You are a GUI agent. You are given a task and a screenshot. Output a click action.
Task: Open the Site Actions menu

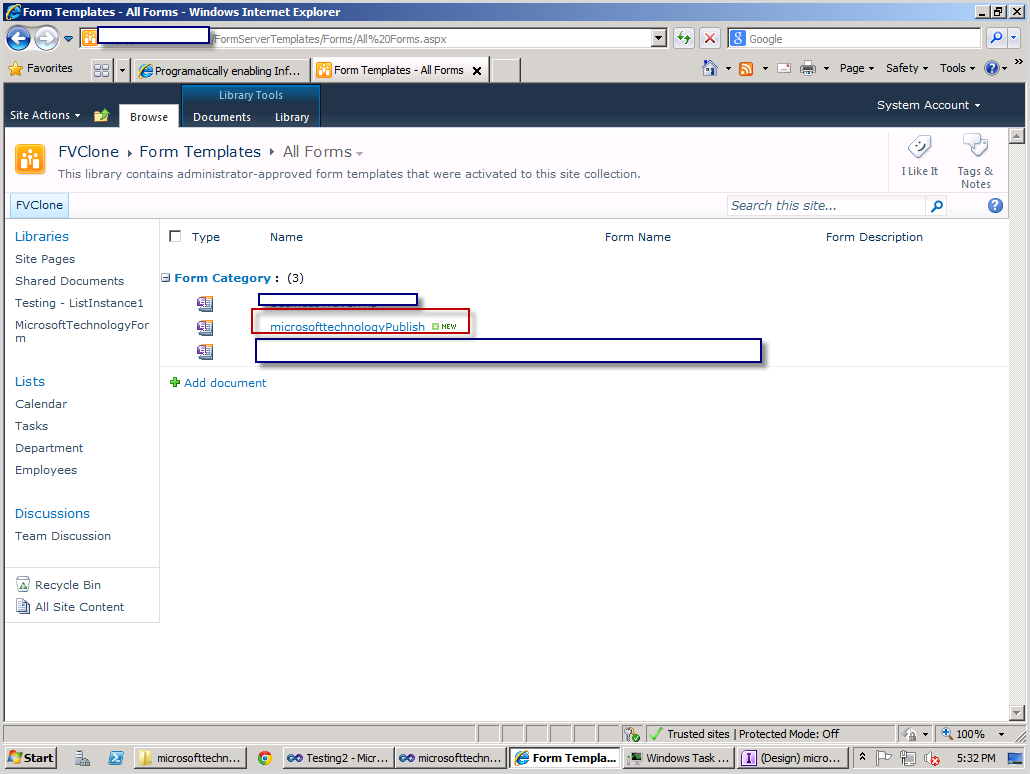[44, 115]
